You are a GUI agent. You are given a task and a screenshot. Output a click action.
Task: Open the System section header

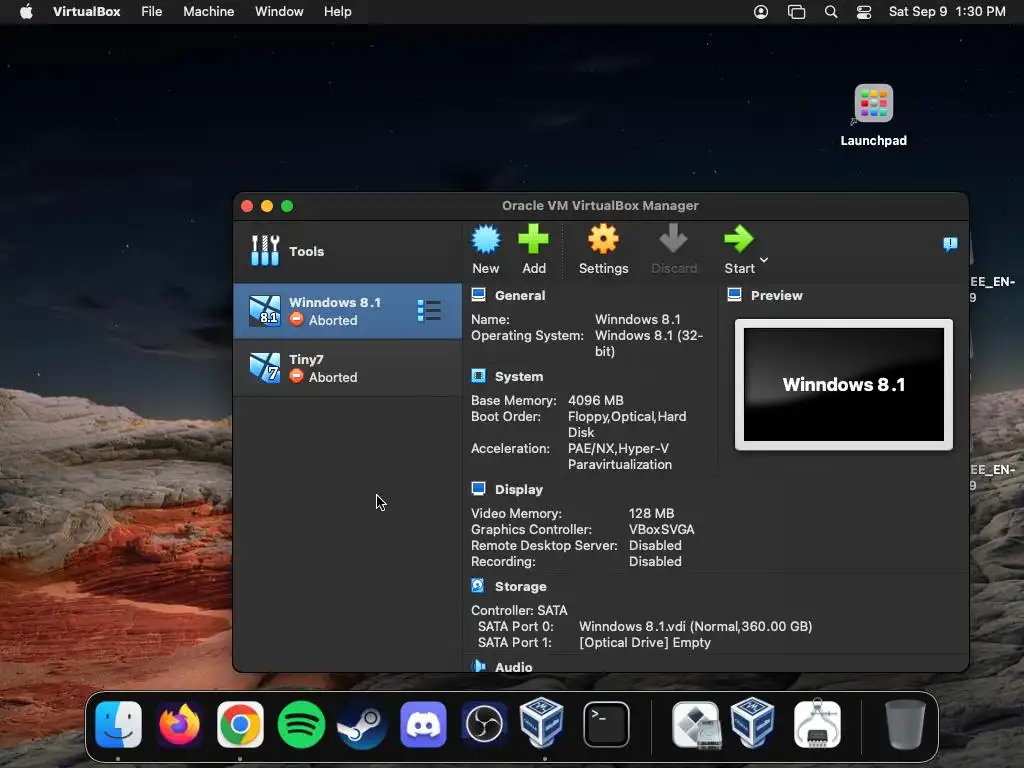tap(519, 377)
